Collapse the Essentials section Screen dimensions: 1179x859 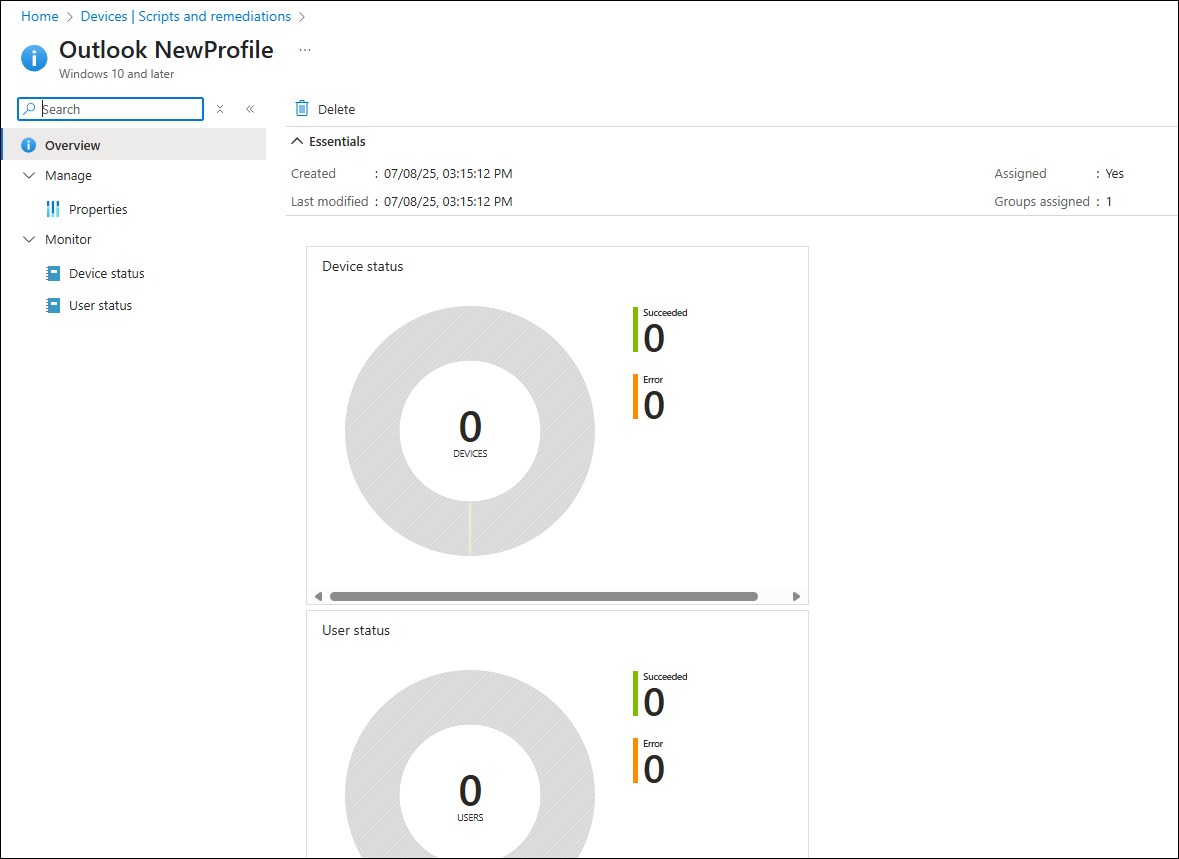point(297,142)
